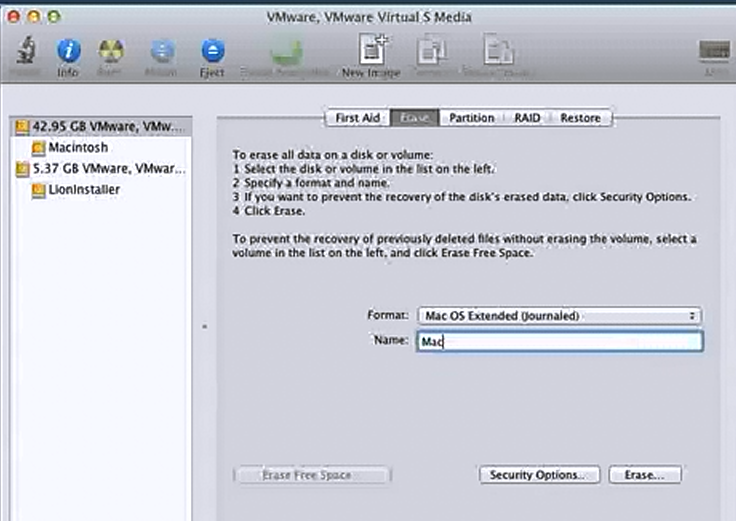Switch to the RAID tab
736x521 pixels.
[527, 118]
